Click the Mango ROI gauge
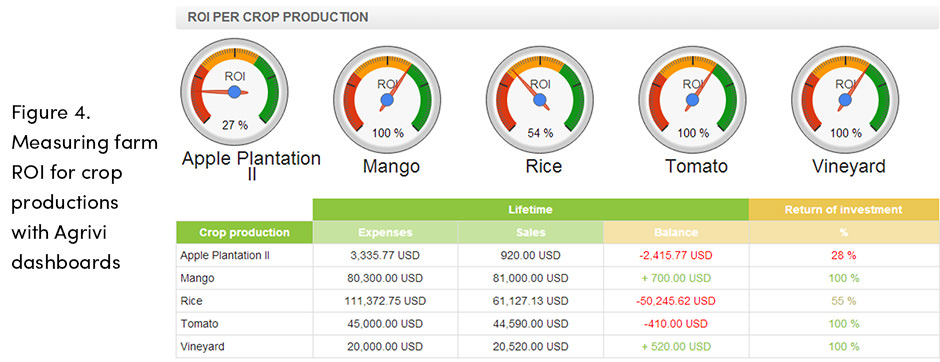The width and height of the screenshot is (940, 362). point(387,100)
